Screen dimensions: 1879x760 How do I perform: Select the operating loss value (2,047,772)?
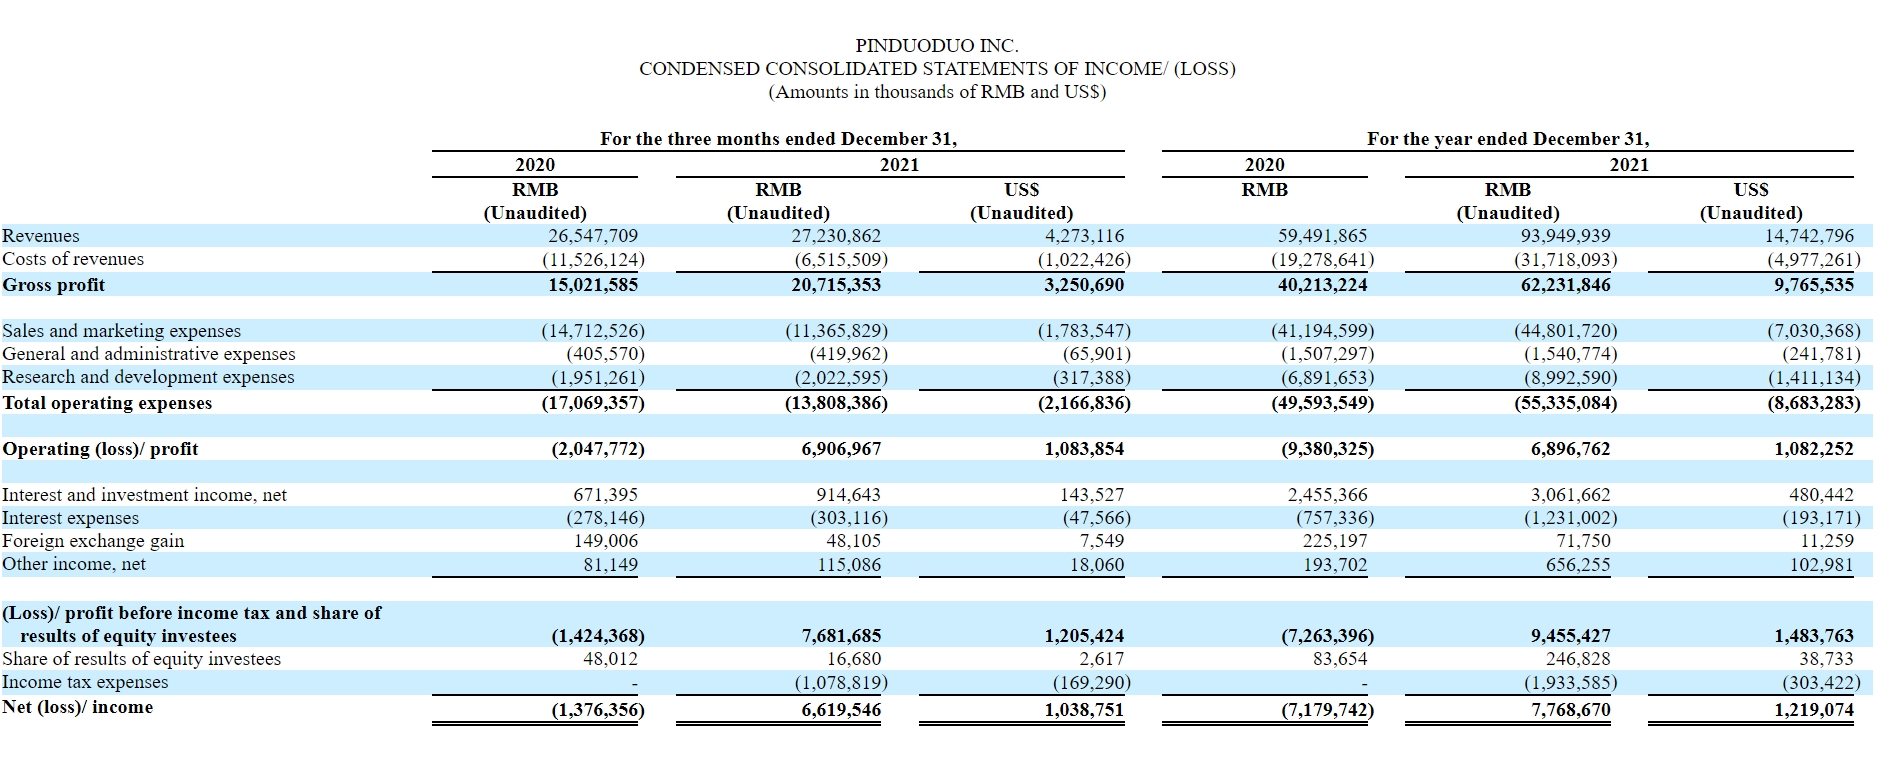pos(598,449)
